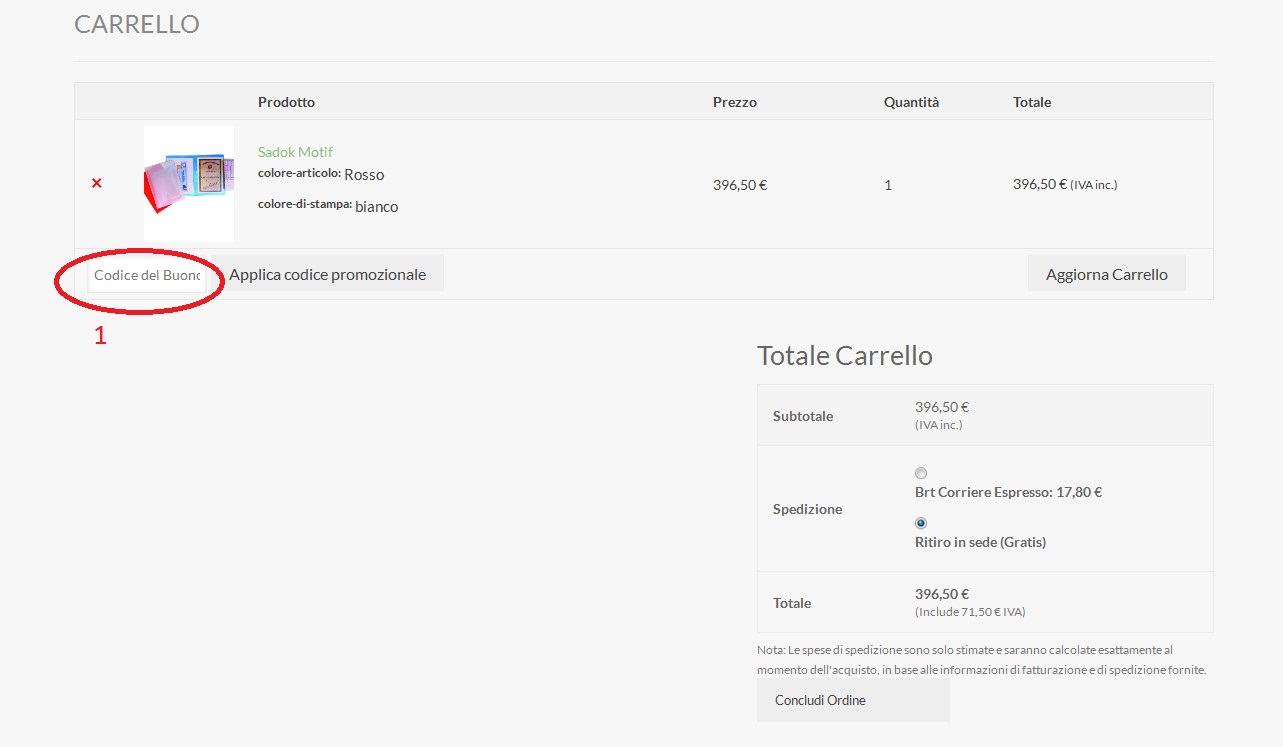Click the row total 396,50 € (IVA inc.)

pyautogui.click(x=1065, y=185)
